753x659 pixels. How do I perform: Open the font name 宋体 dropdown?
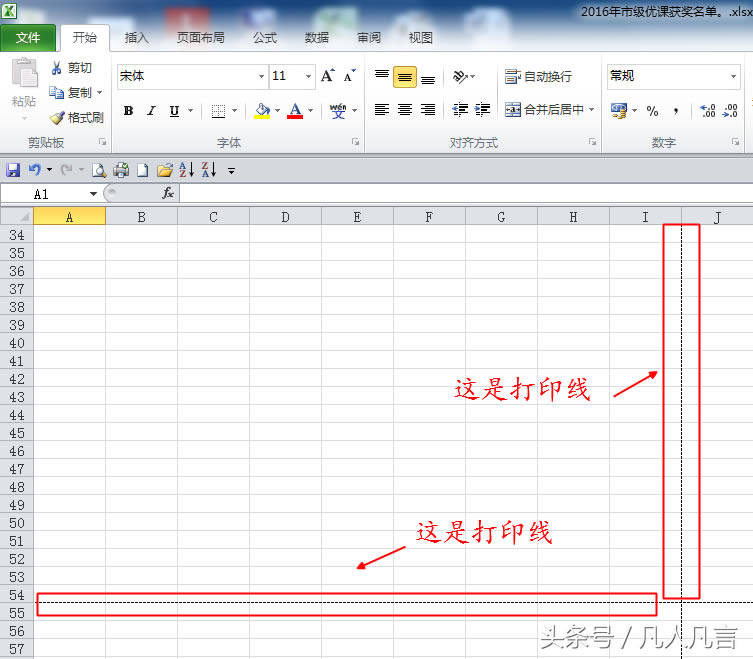[262, 76]
